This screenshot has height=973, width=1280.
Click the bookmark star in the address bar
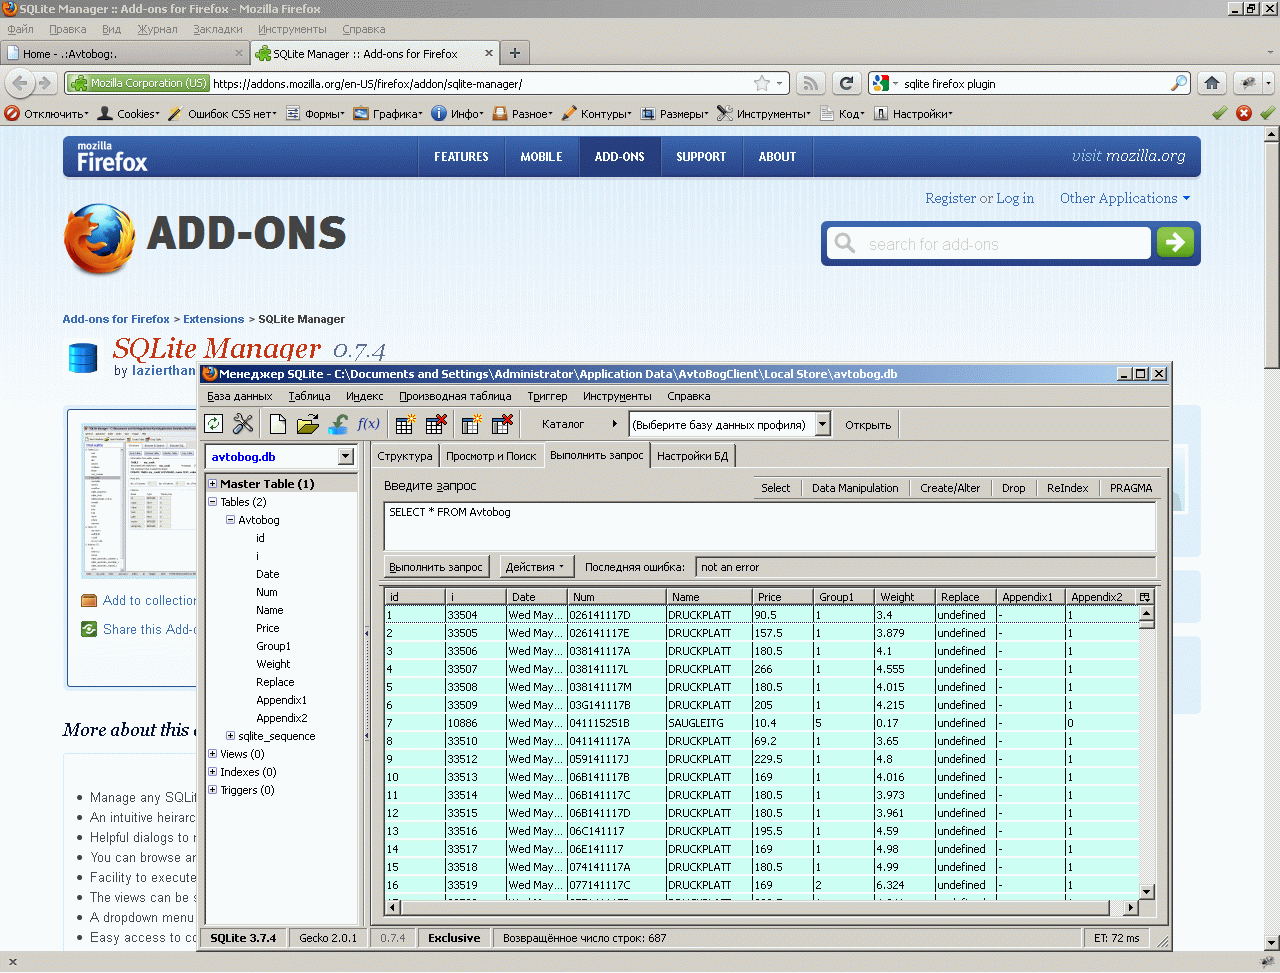[763, 83]
